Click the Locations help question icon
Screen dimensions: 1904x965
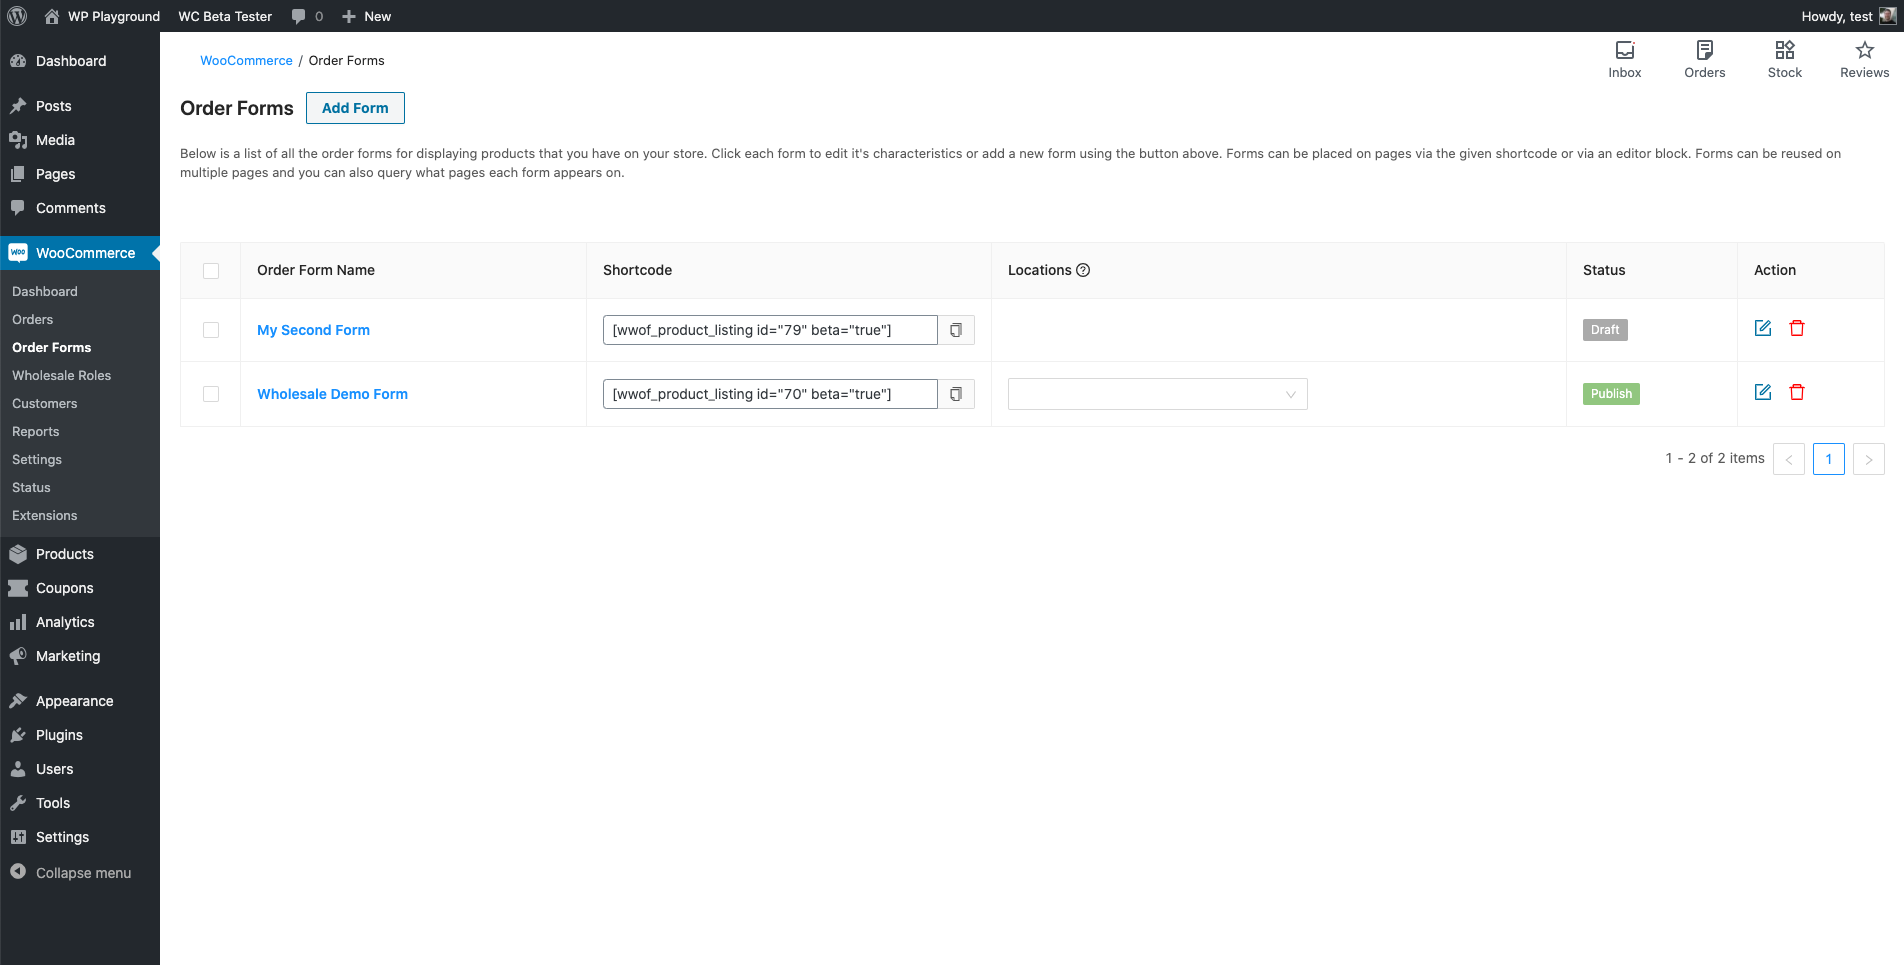point(1083,270)
